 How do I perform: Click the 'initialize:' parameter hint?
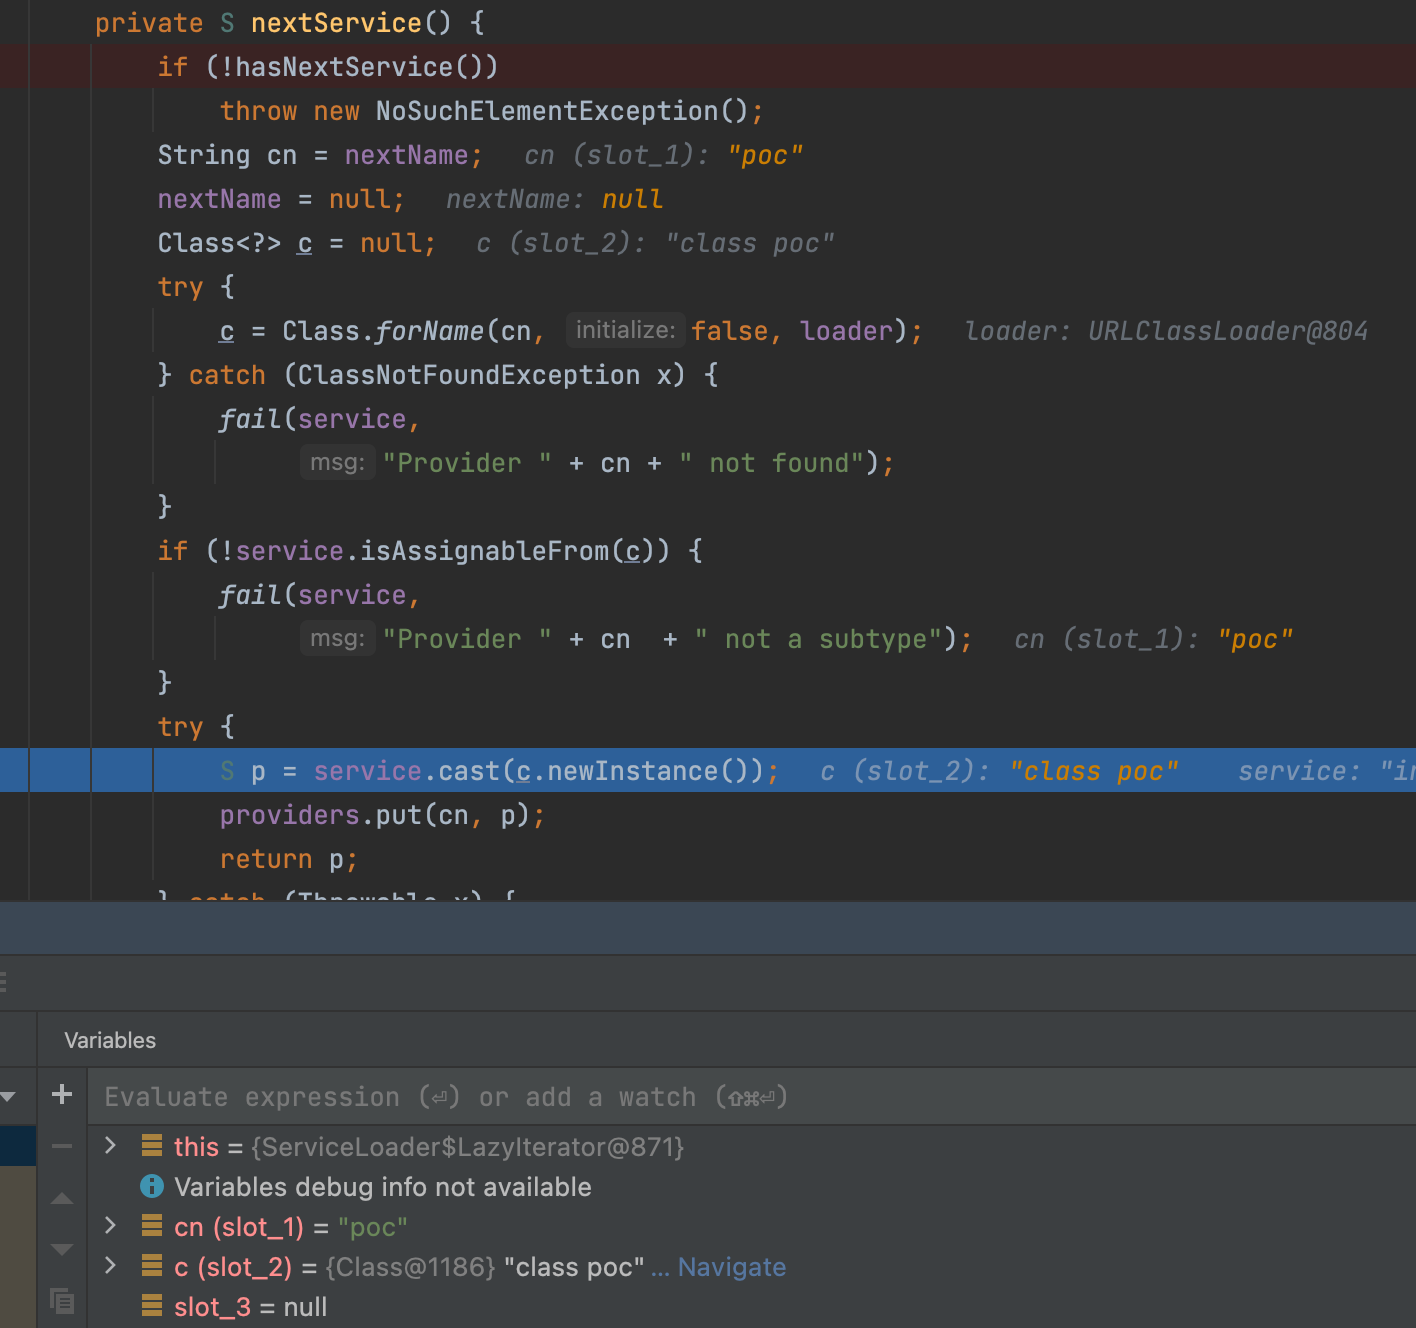626,330
